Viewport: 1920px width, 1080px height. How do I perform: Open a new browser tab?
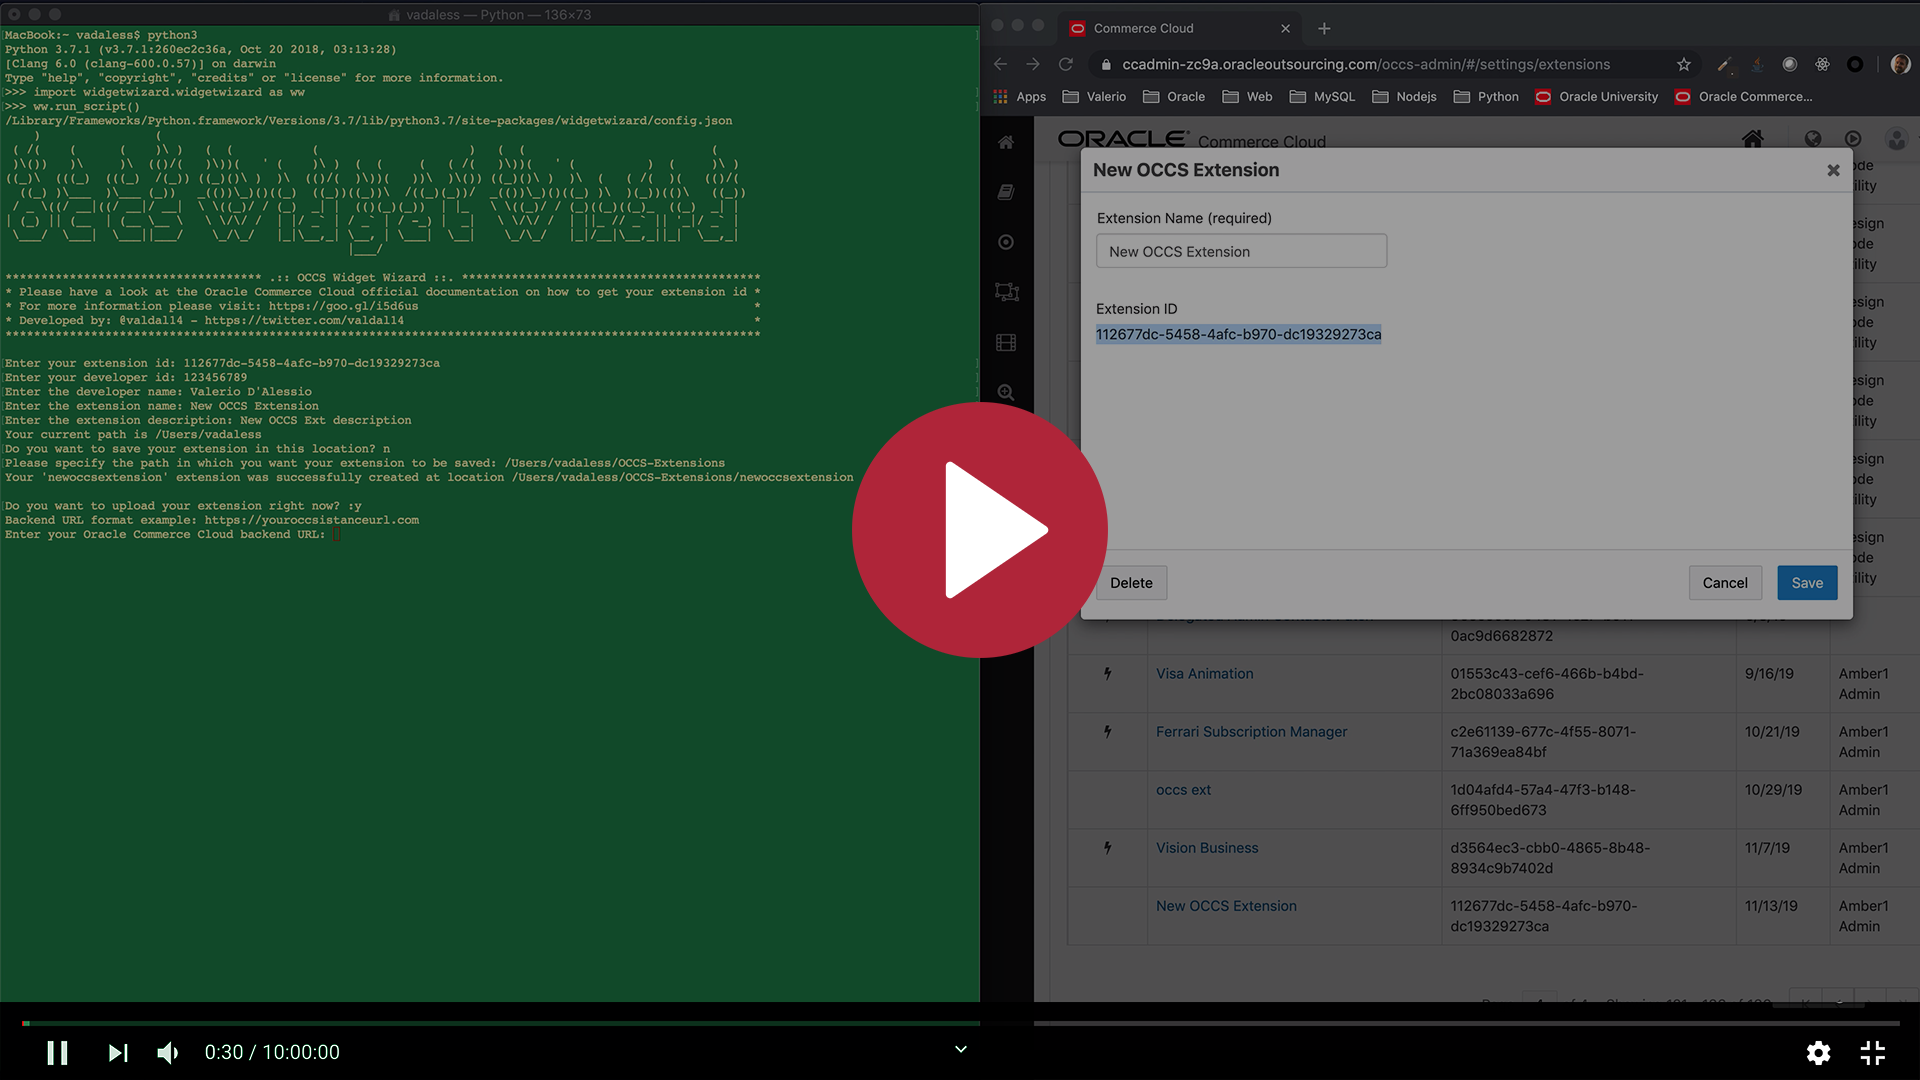(x=1324, y=28)
